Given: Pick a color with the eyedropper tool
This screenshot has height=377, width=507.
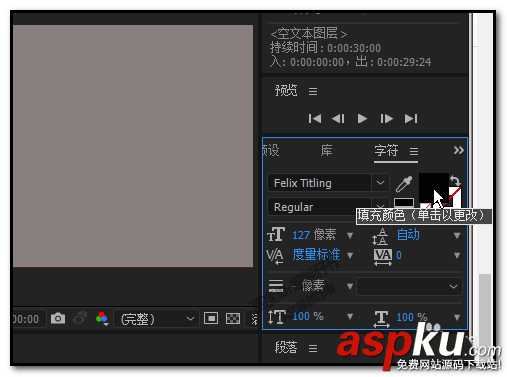Looking at the screenshot, I should tap(404, 184).
